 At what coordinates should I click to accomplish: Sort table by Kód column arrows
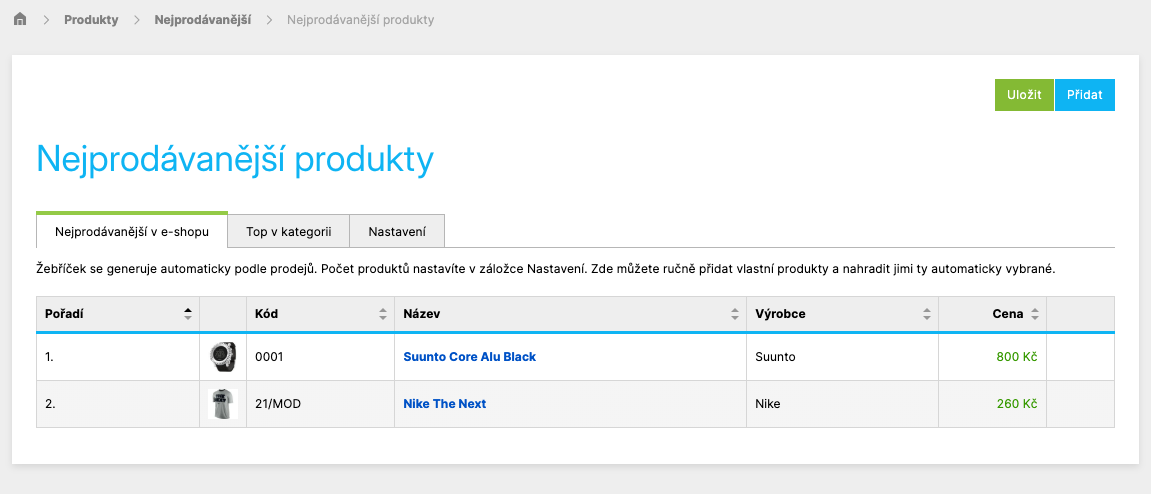click(x=382, y=314)
